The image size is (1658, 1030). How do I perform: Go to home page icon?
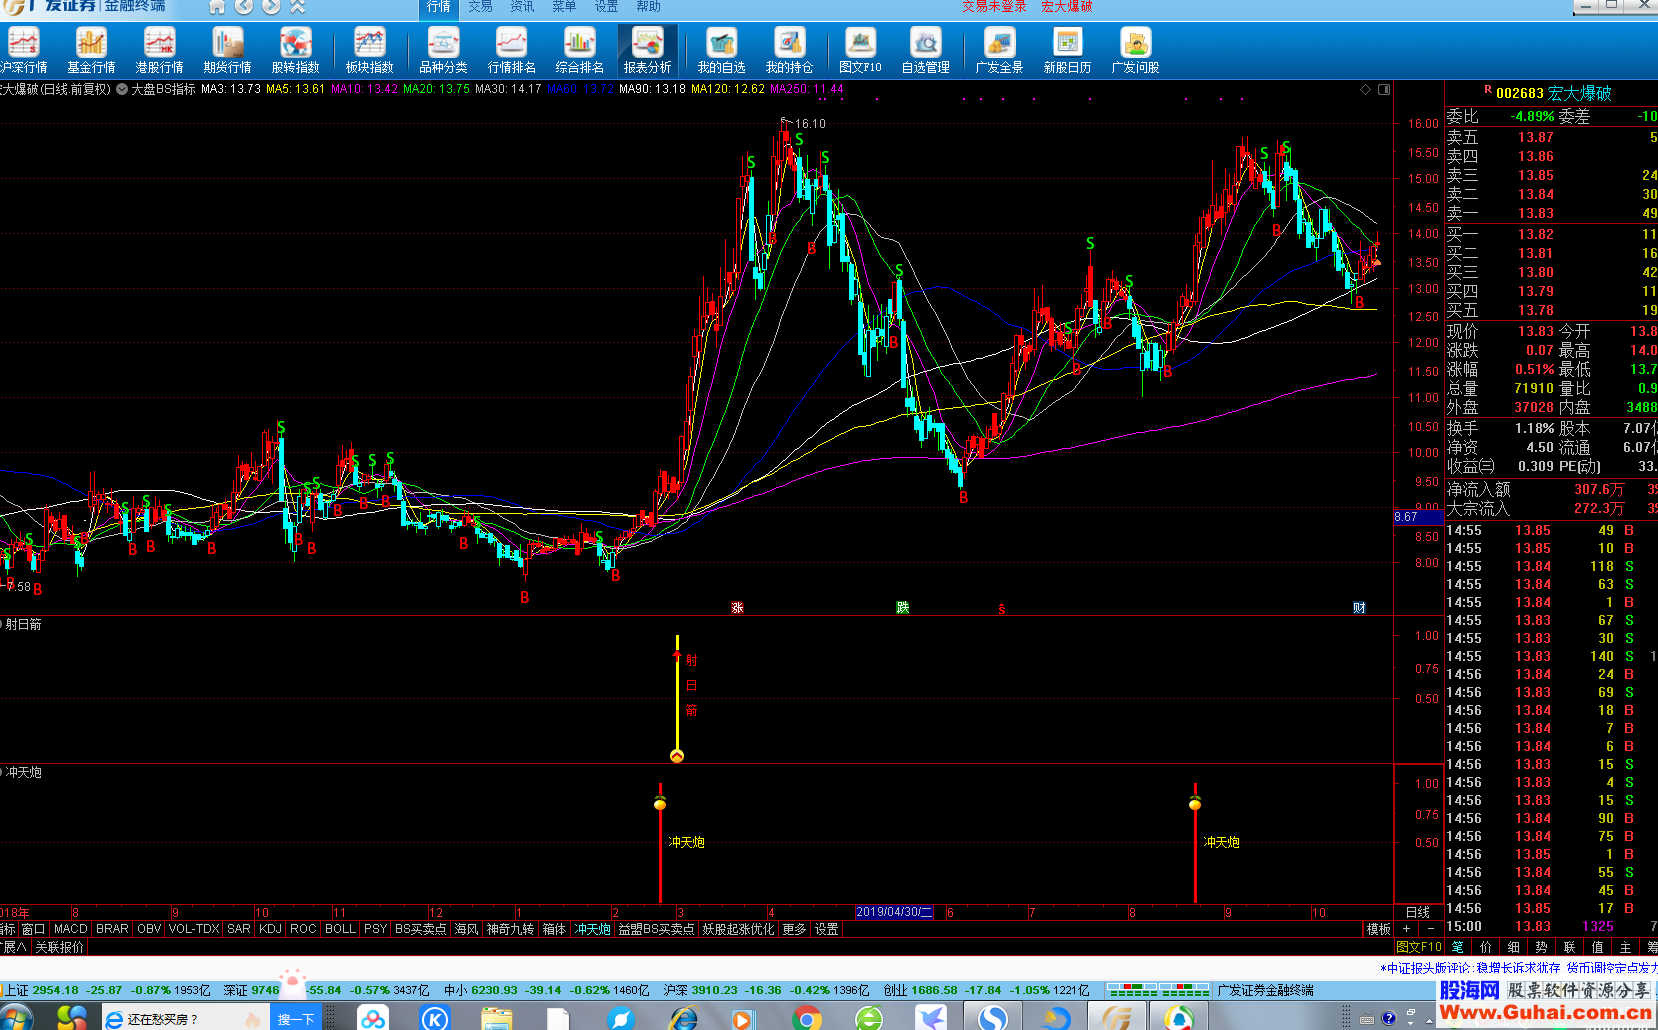click(x=217, y=6)
